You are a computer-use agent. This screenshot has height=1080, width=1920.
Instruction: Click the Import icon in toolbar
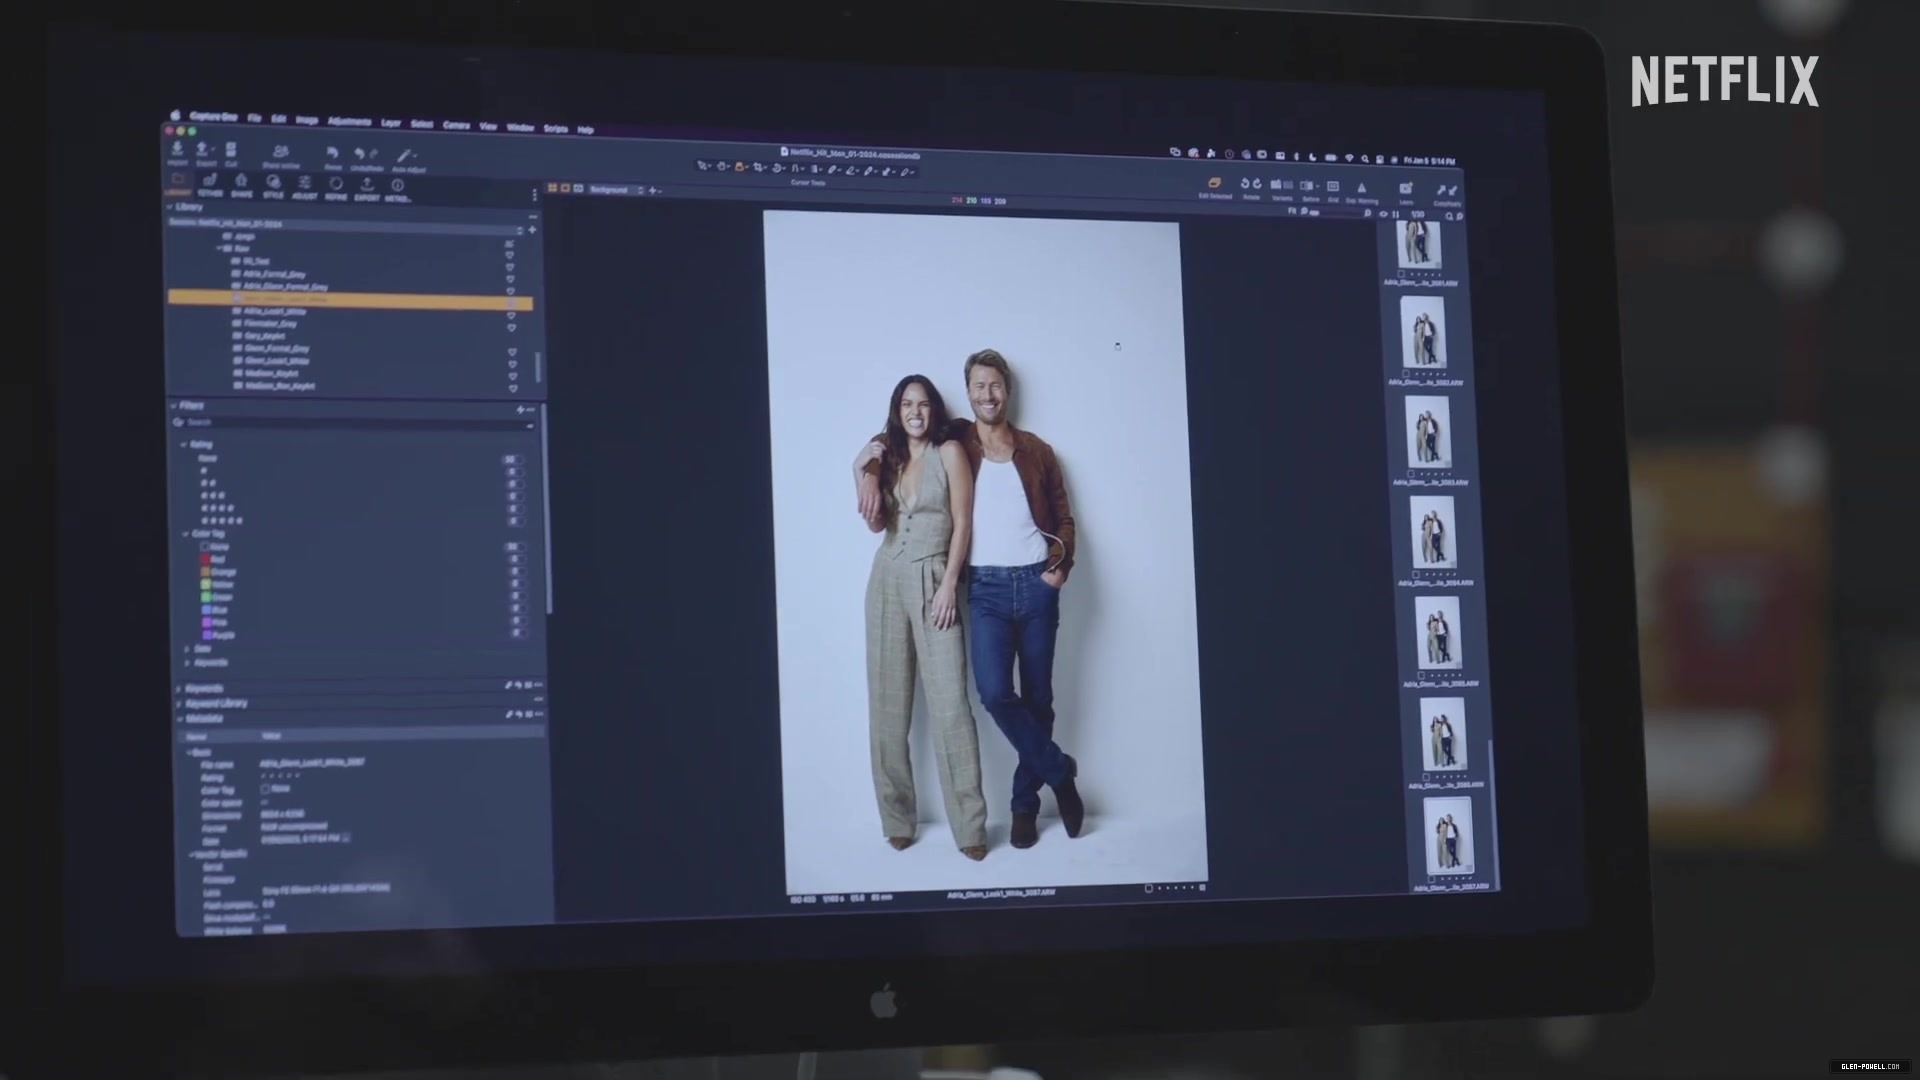click(x=177, y=151)
